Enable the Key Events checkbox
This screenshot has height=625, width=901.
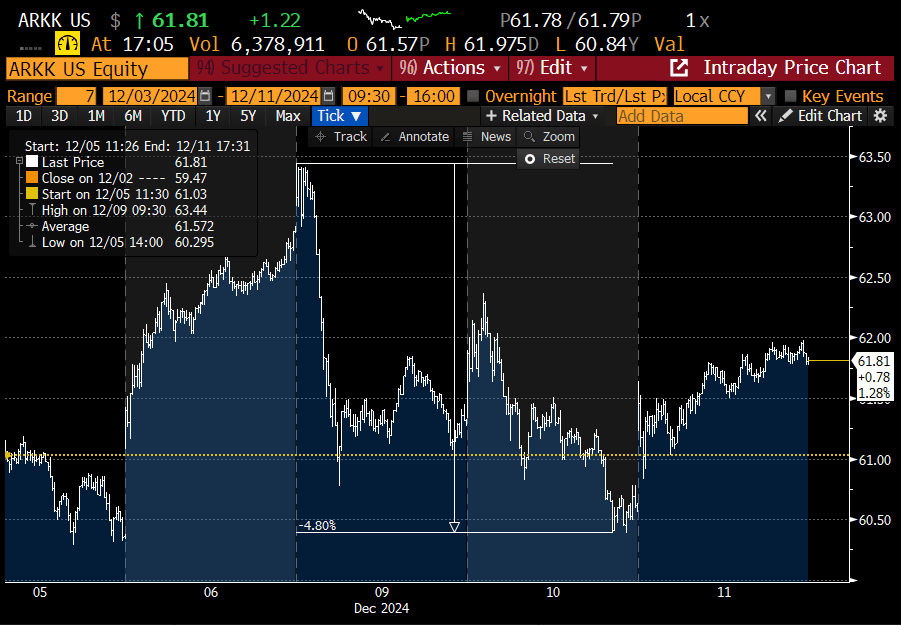[x=790, y=96]
